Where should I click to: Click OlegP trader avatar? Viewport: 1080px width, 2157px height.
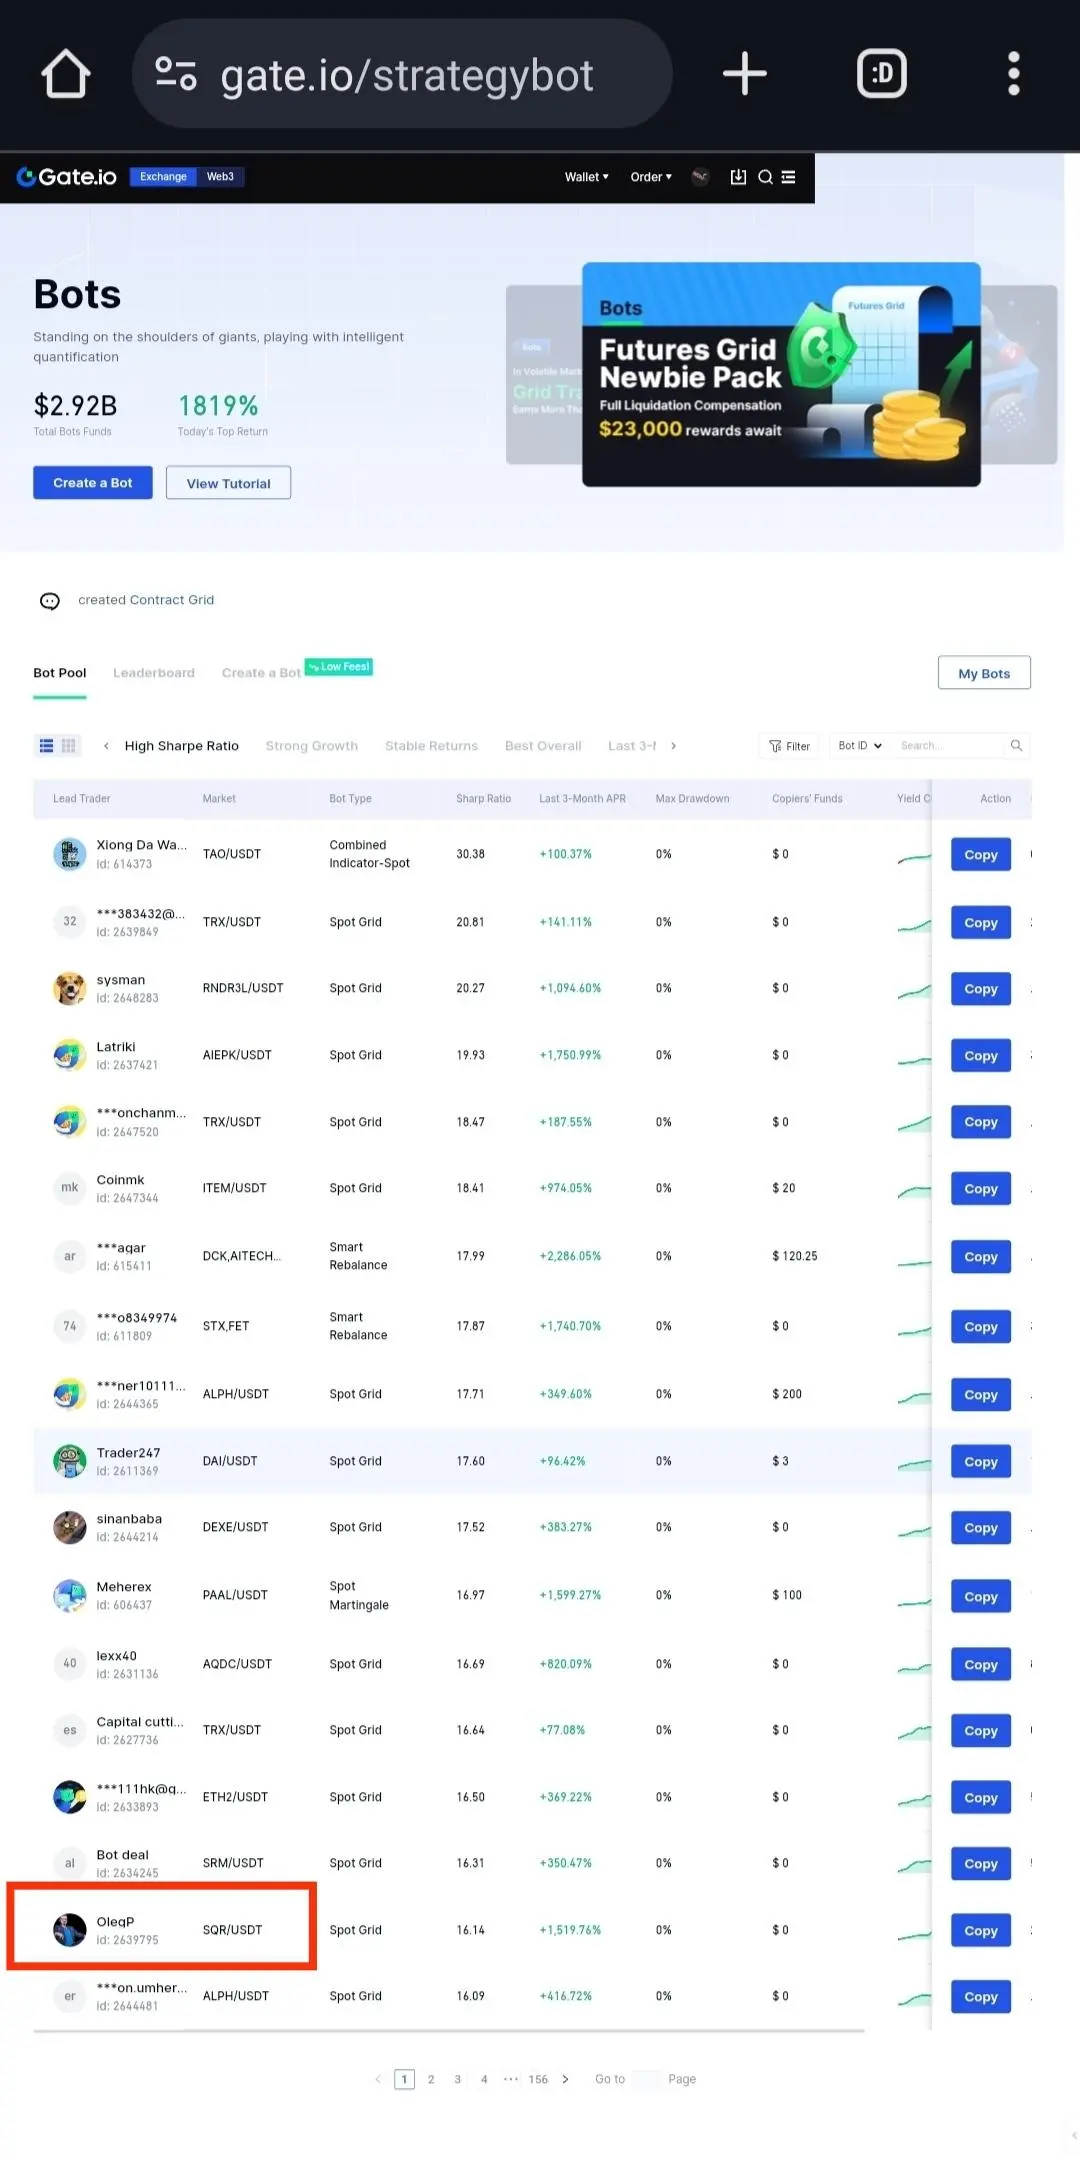click(69, 1930)
